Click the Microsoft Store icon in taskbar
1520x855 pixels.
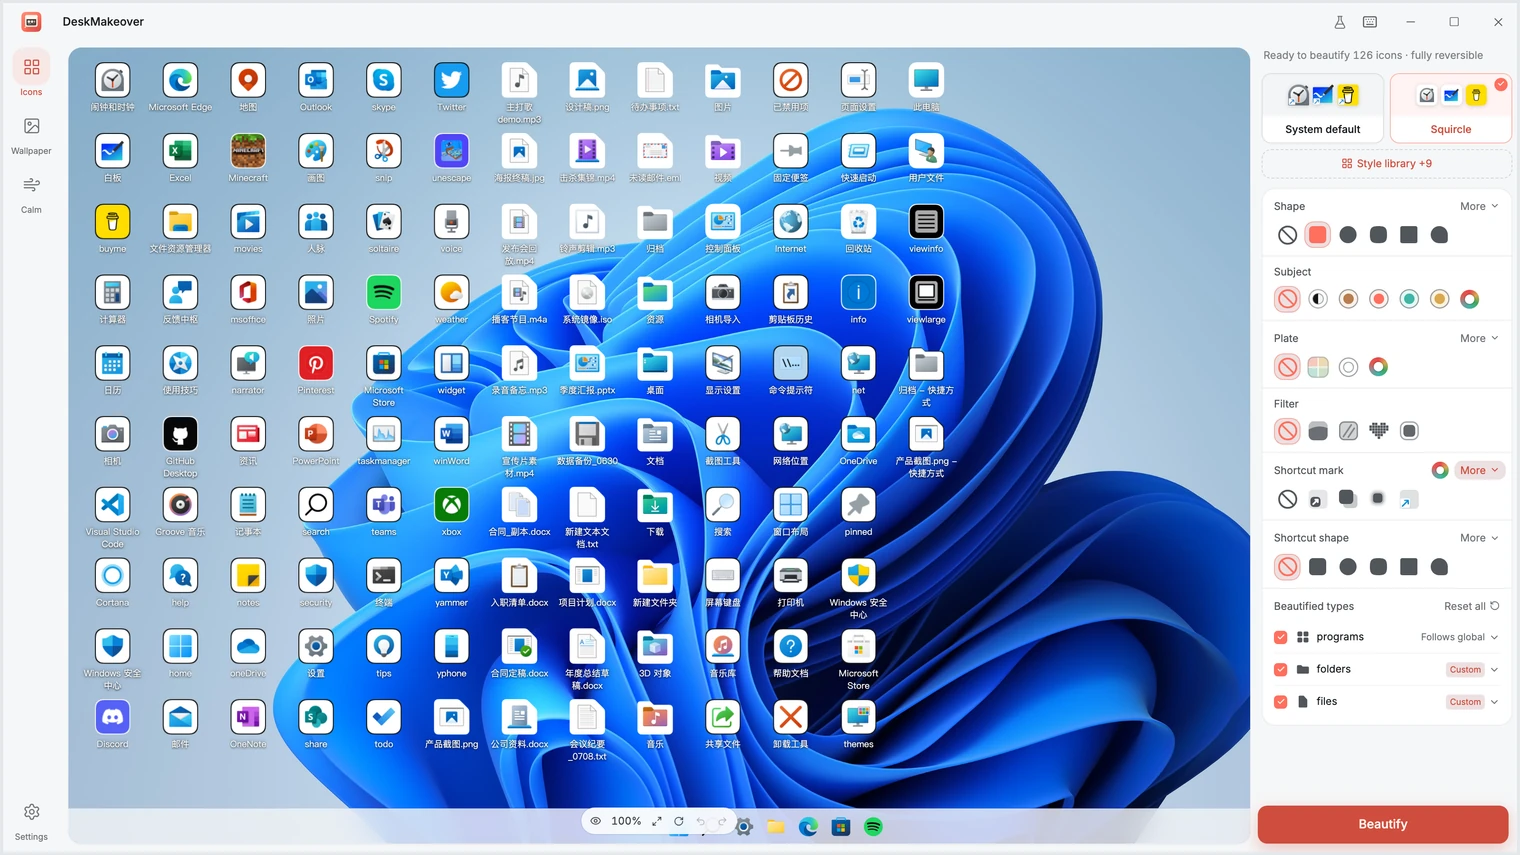[841, 827]
